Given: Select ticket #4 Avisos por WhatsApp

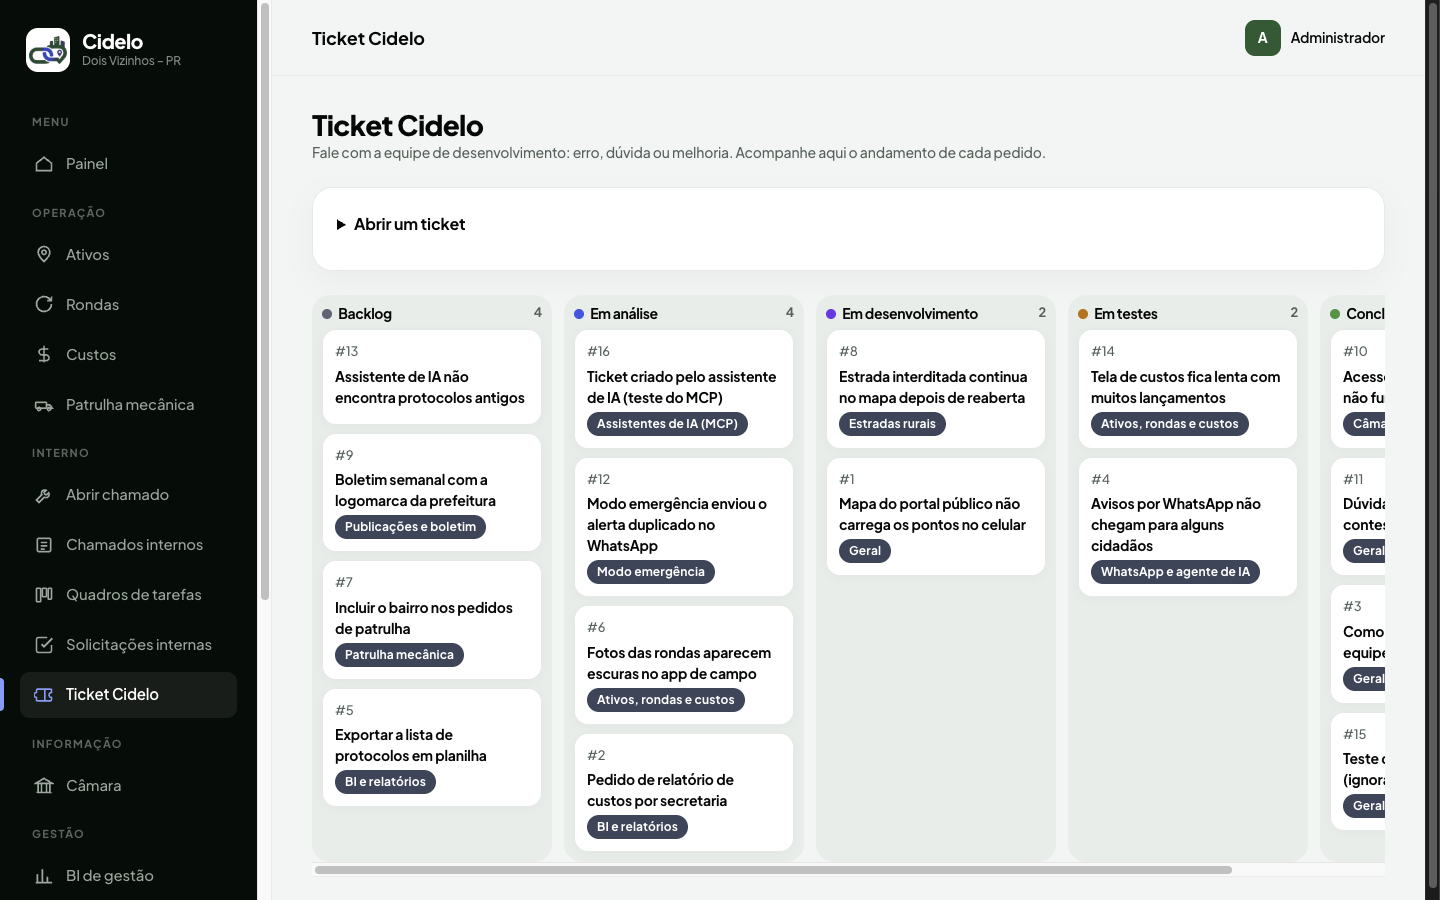Looking at the screenshot, I should click(x=1188, y=527).
